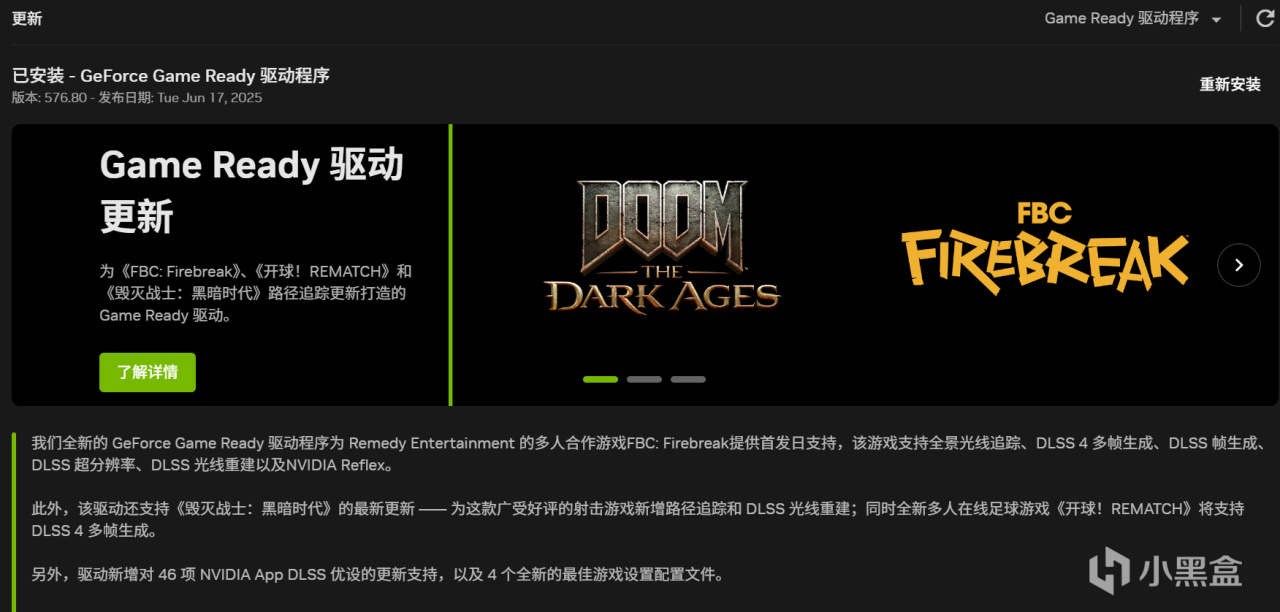Click the paragraph about 毁灭战士 path tracing
Viewport: 1280px width, 612px height.
(x=638, y=520)
